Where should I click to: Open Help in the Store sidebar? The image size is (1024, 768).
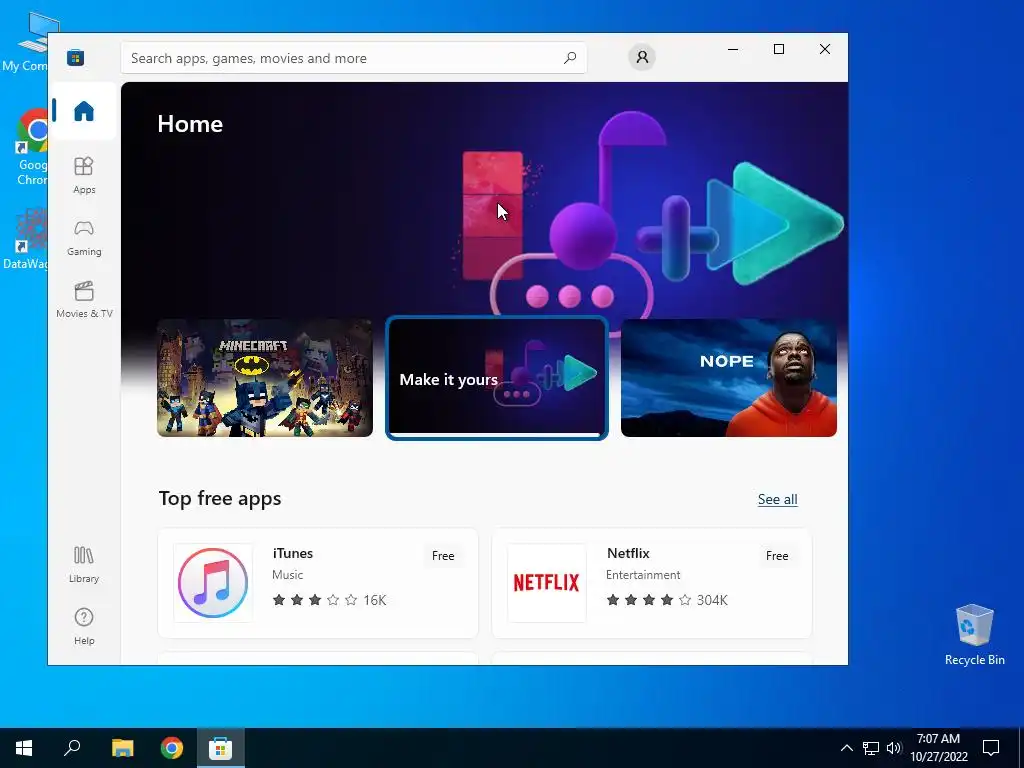click(x=84, y=626)
